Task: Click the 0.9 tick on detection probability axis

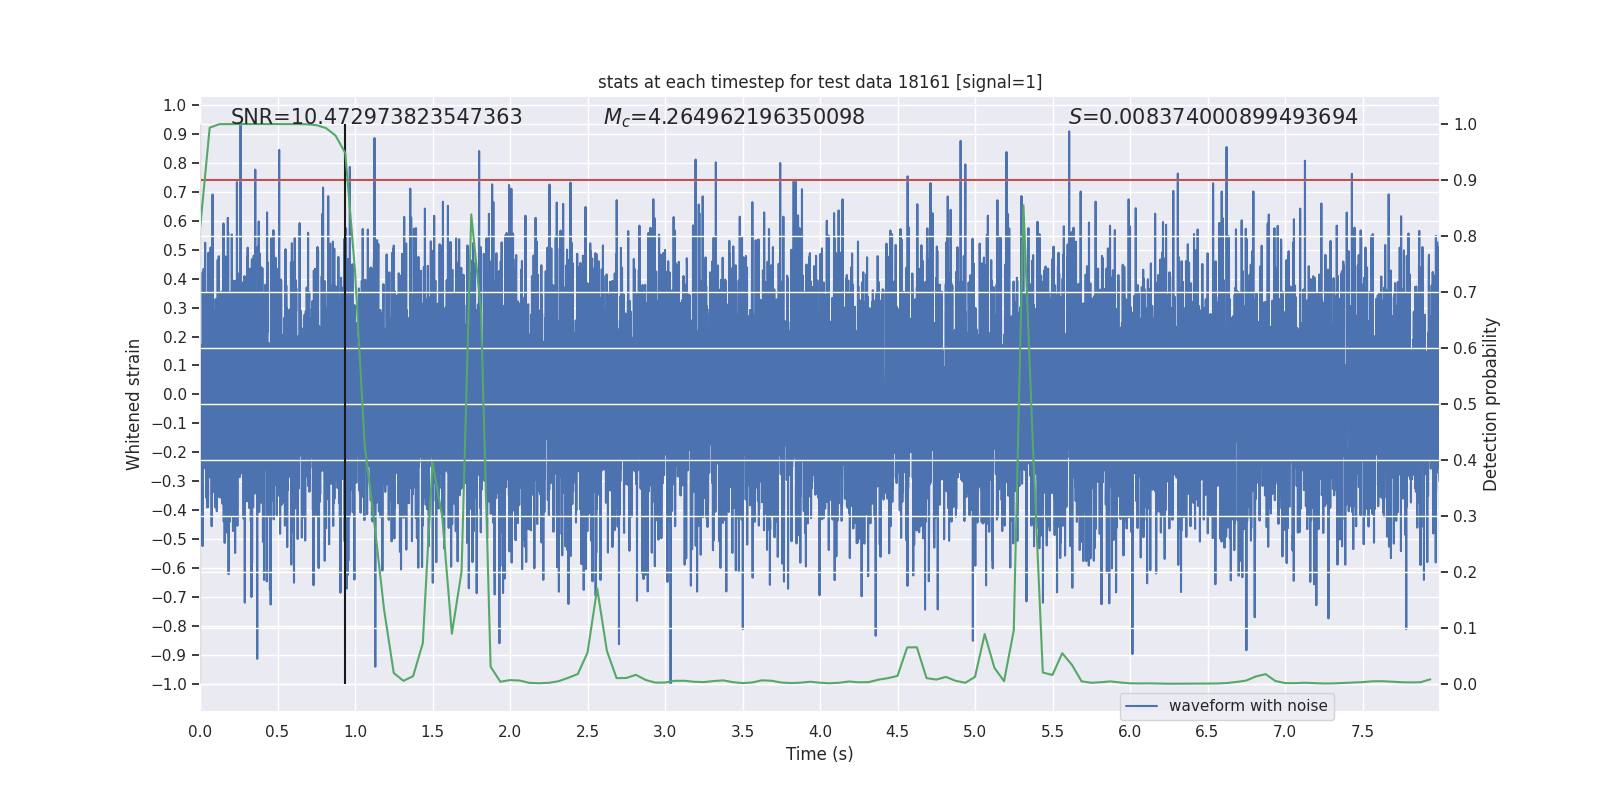Action: (1465, 180)
